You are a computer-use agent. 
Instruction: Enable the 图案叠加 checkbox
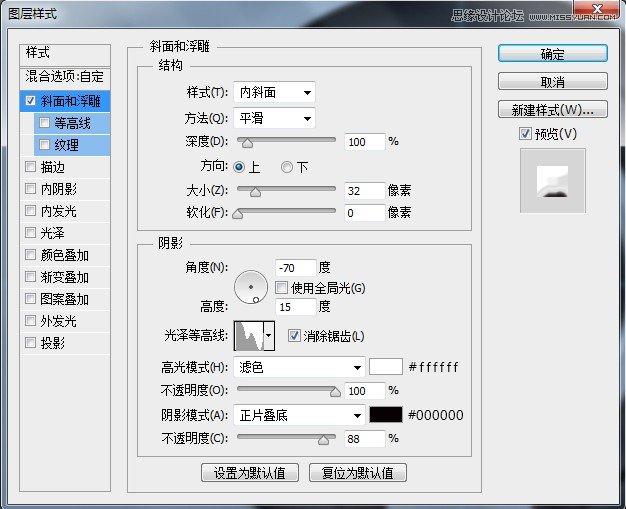pyautogui.click(x=30, y=299)
